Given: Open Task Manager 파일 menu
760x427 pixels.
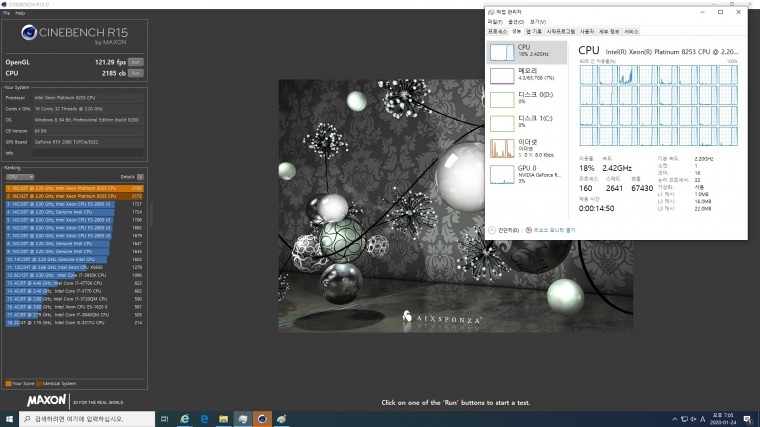Looking at the screenshot, I should [x=495, y=22].
